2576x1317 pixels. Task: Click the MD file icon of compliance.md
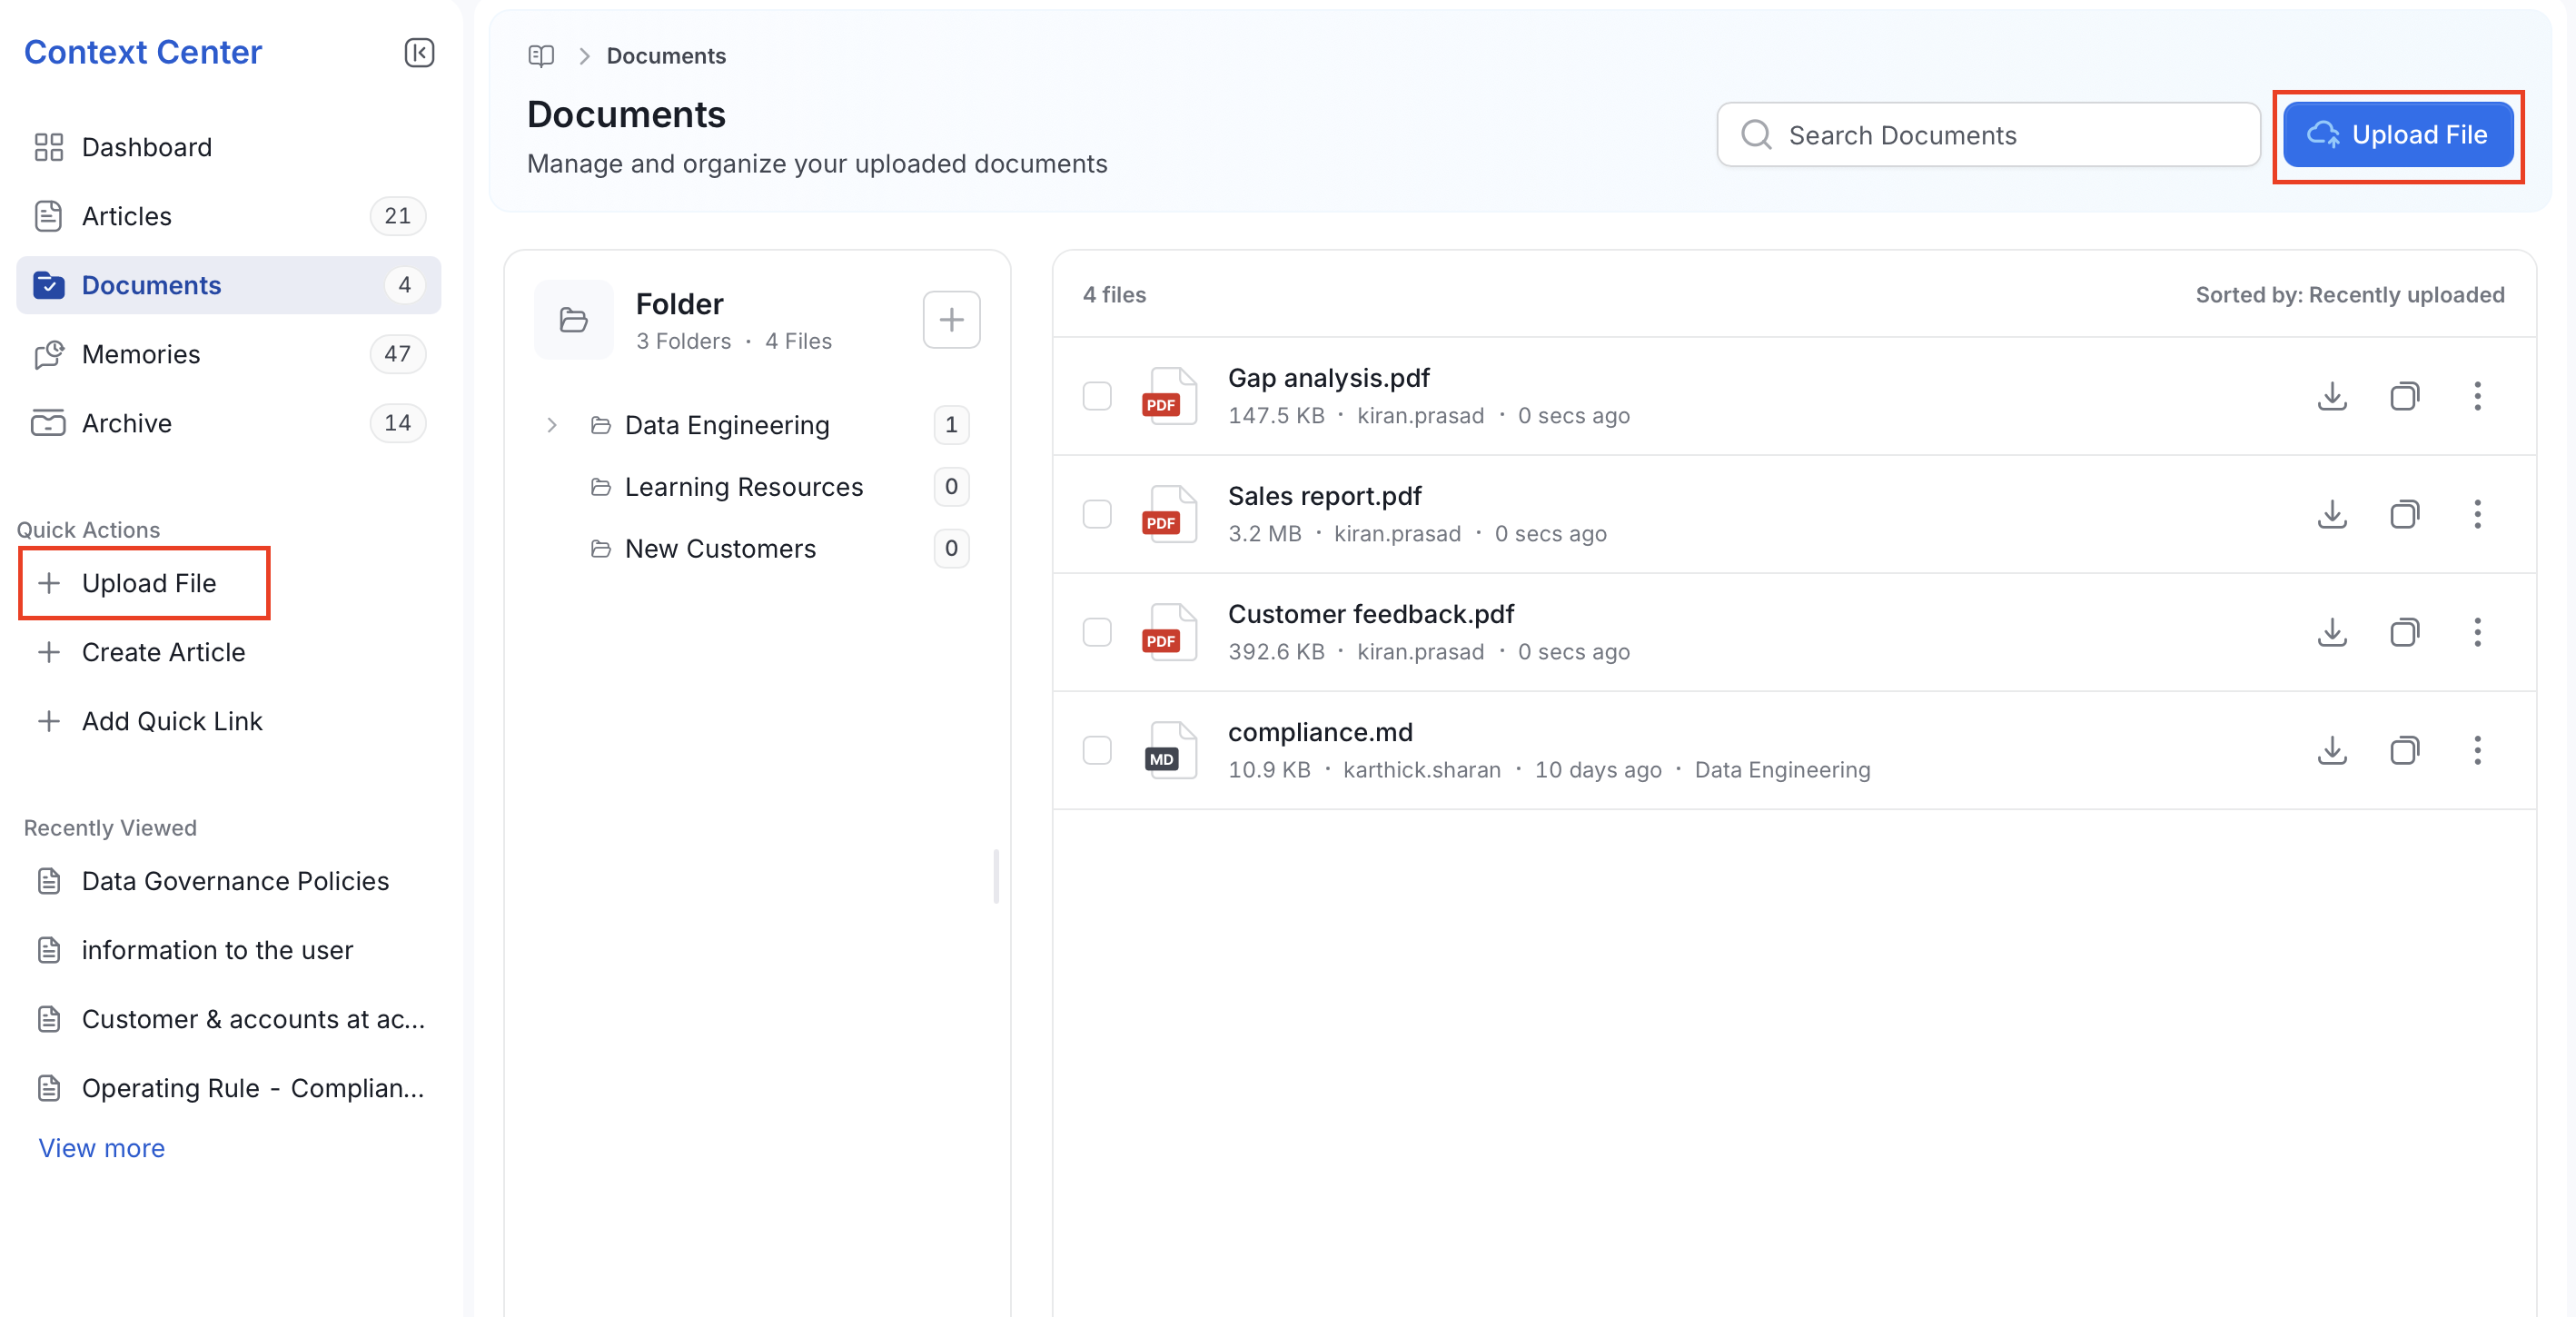click(x=1169, y=750)
